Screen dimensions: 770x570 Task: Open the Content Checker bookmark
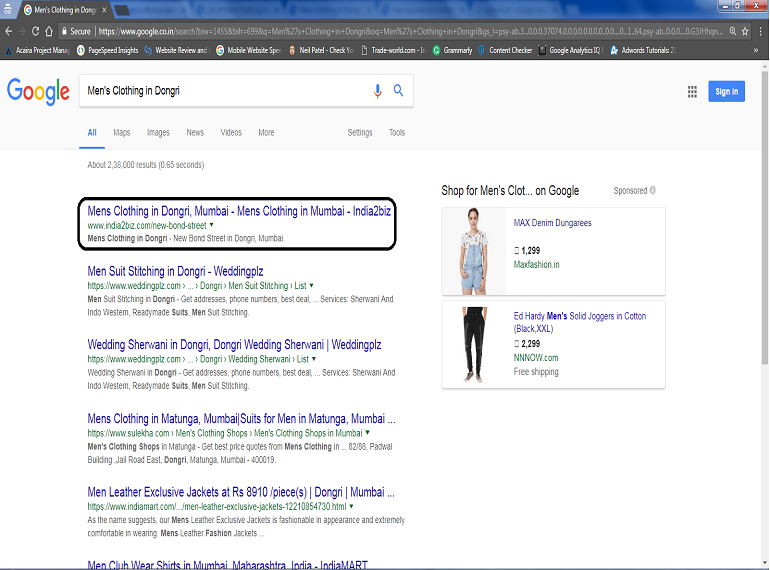pyautogui.click(x=505, y=50)
